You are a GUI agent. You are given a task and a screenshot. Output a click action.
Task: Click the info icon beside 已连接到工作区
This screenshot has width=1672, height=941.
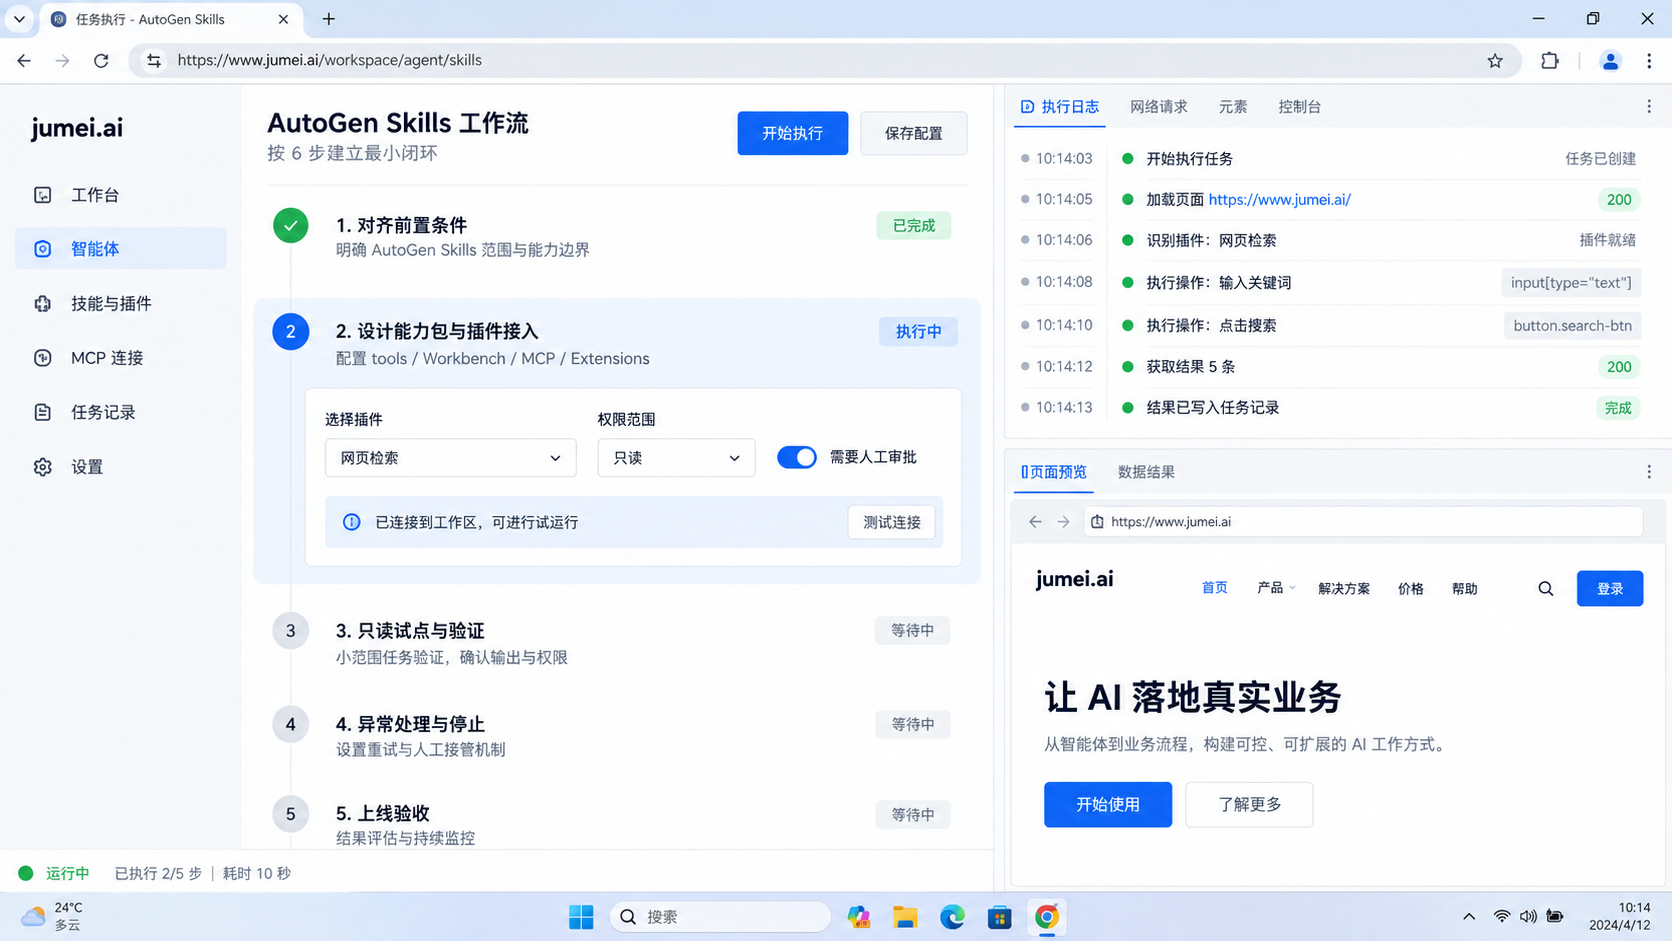point(352,522)
